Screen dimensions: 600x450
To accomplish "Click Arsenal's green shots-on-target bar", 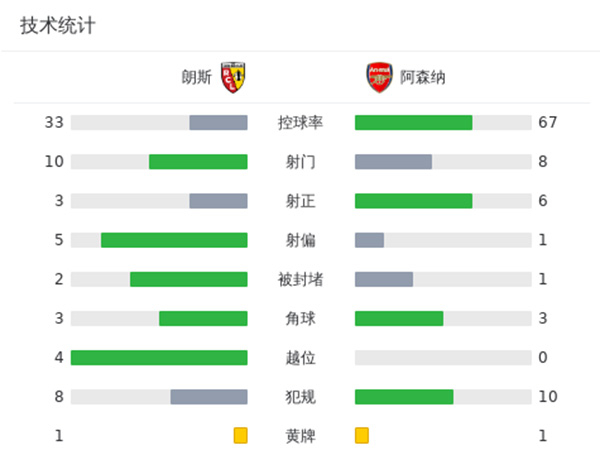I will [413, 201].
